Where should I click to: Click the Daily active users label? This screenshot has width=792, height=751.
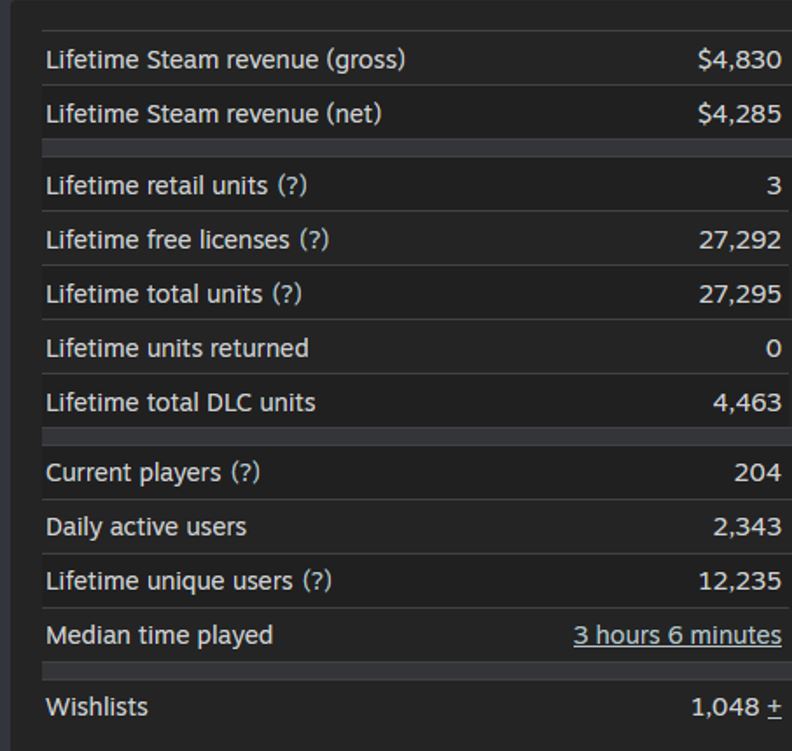coord(146,527)
